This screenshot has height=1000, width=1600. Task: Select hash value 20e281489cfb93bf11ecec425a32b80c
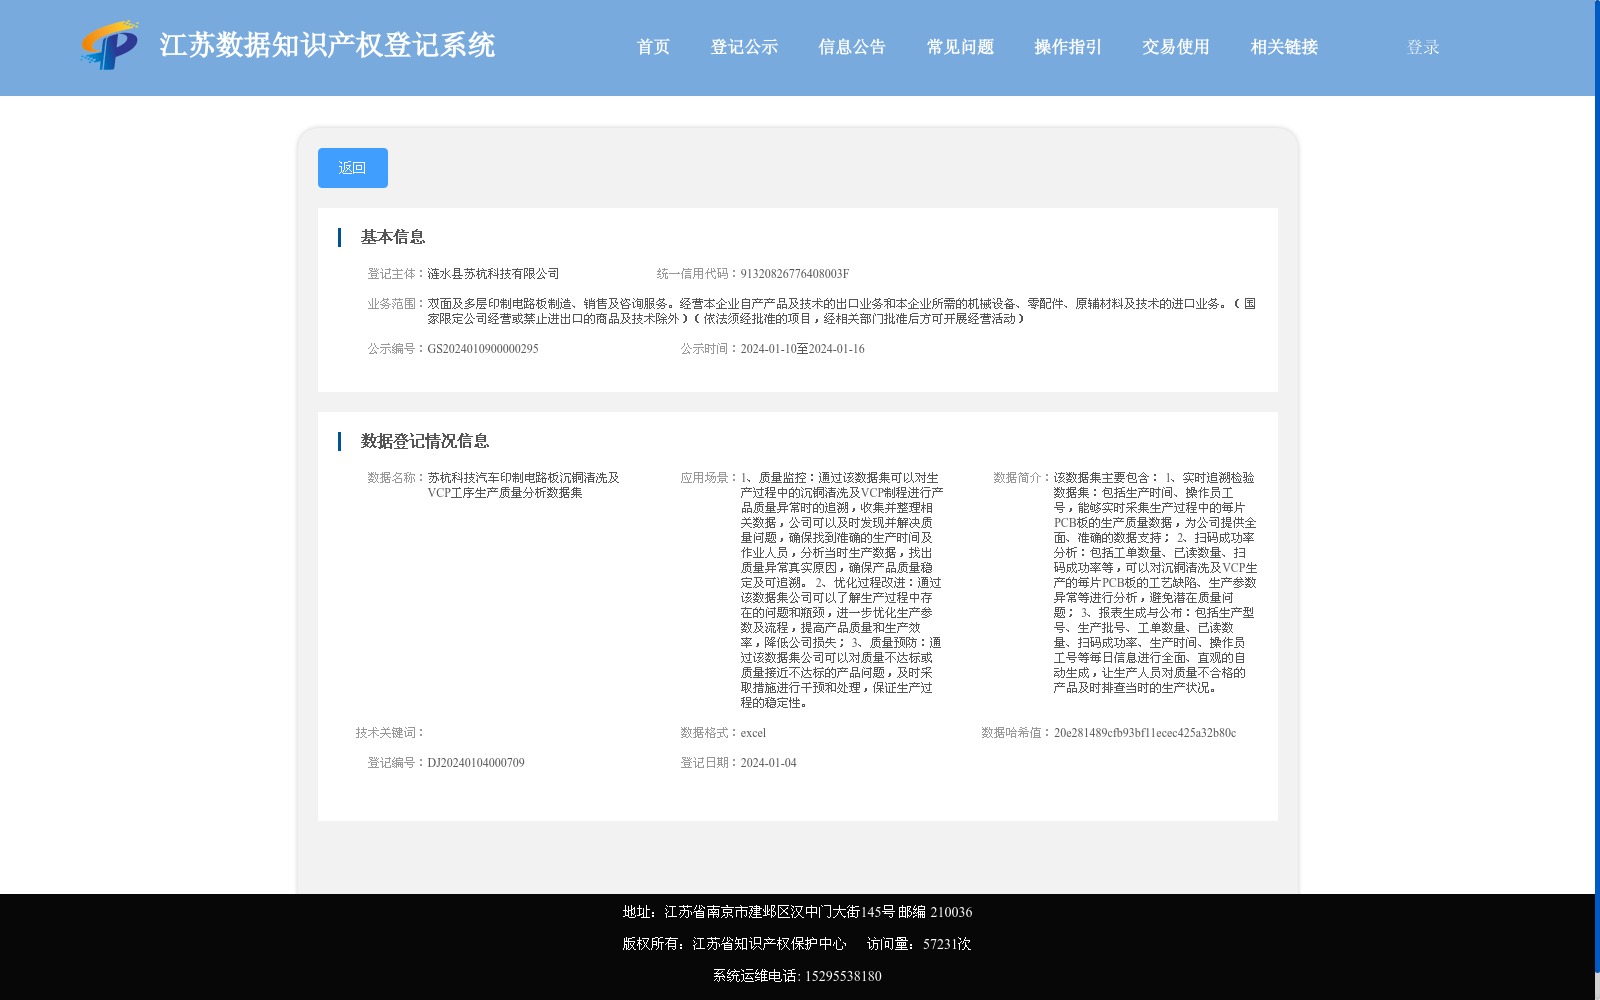1145,733
